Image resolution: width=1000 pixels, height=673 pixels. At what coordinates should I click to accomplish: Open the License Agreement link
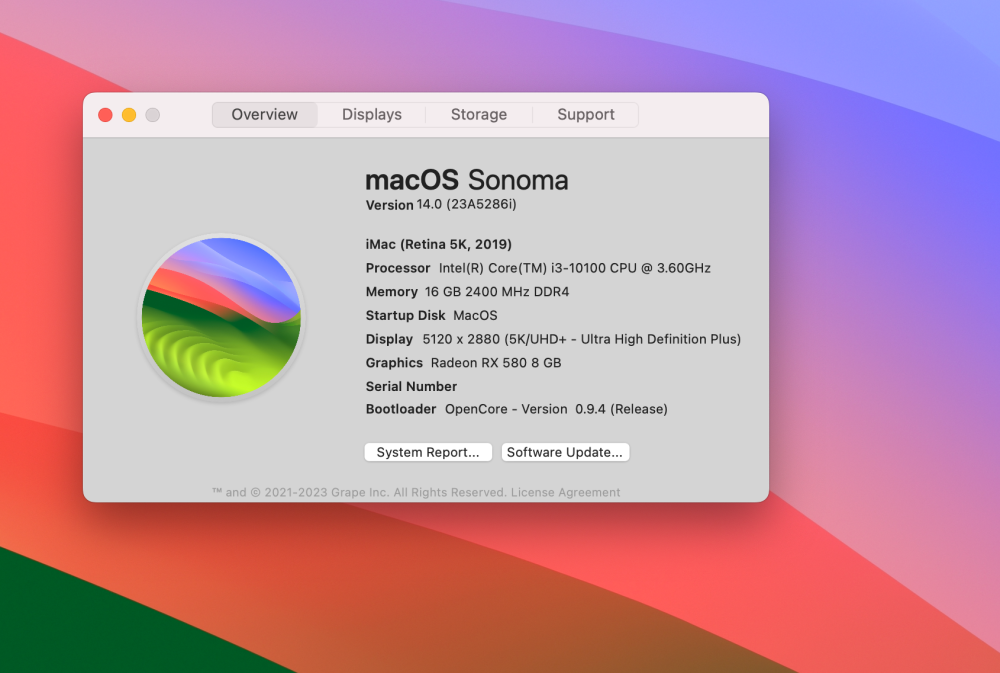point(565,492)
